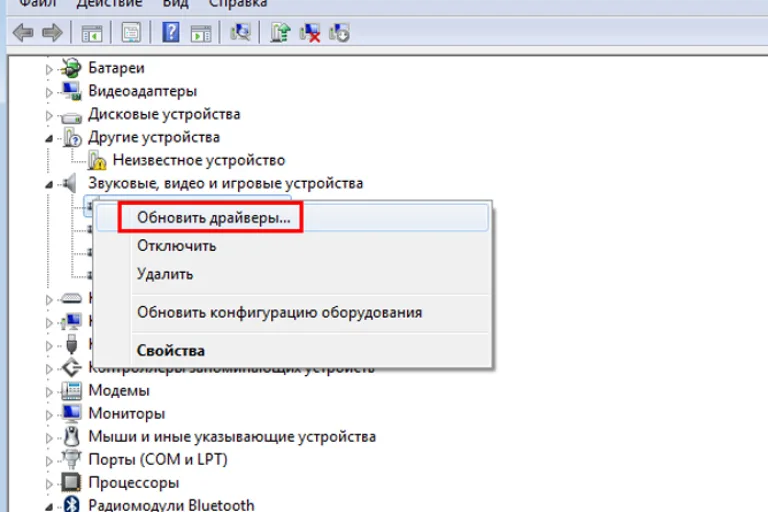The width and height of the screenshot is (768, 512).
Task: Expand the Видеоадаптеры category
Action: coord(48,93)
